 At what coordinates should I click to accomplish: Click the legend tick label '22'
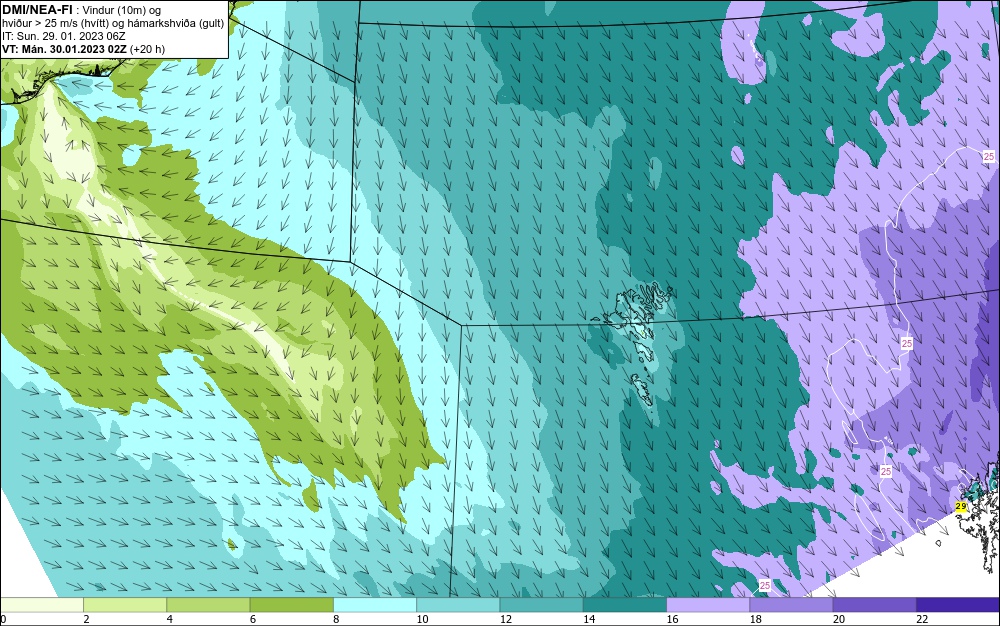pyautogui.click(x=922, y=619)
